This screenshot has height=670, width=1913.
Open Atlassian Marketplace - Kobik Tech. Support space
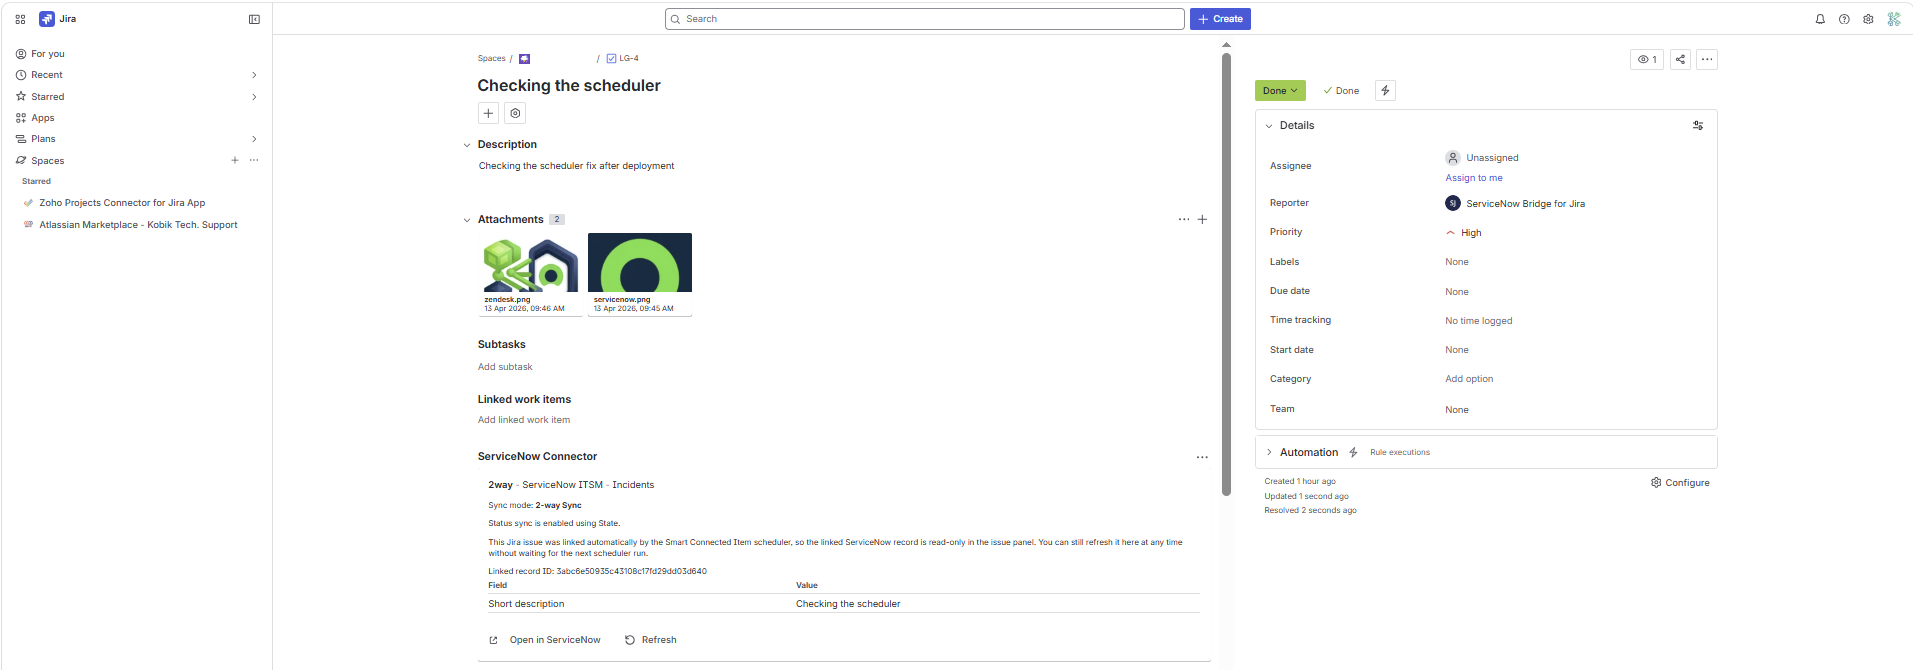(x=138, y=225)
